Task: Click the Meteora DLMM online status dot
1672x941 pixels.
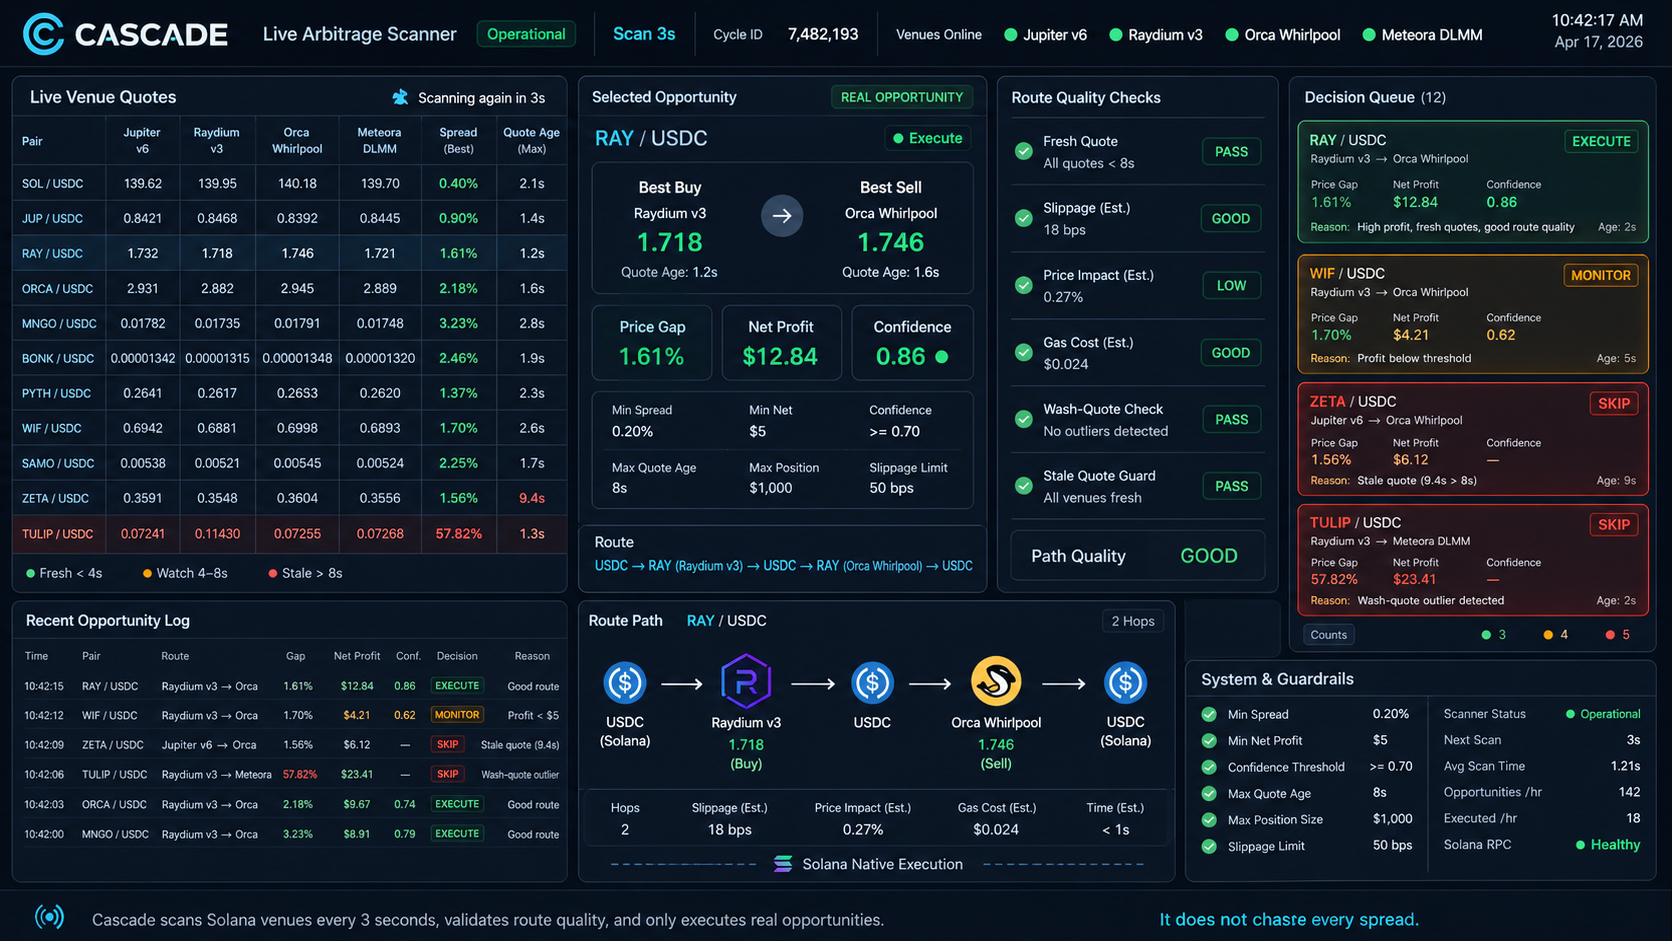Action: tap(1369, 35)
